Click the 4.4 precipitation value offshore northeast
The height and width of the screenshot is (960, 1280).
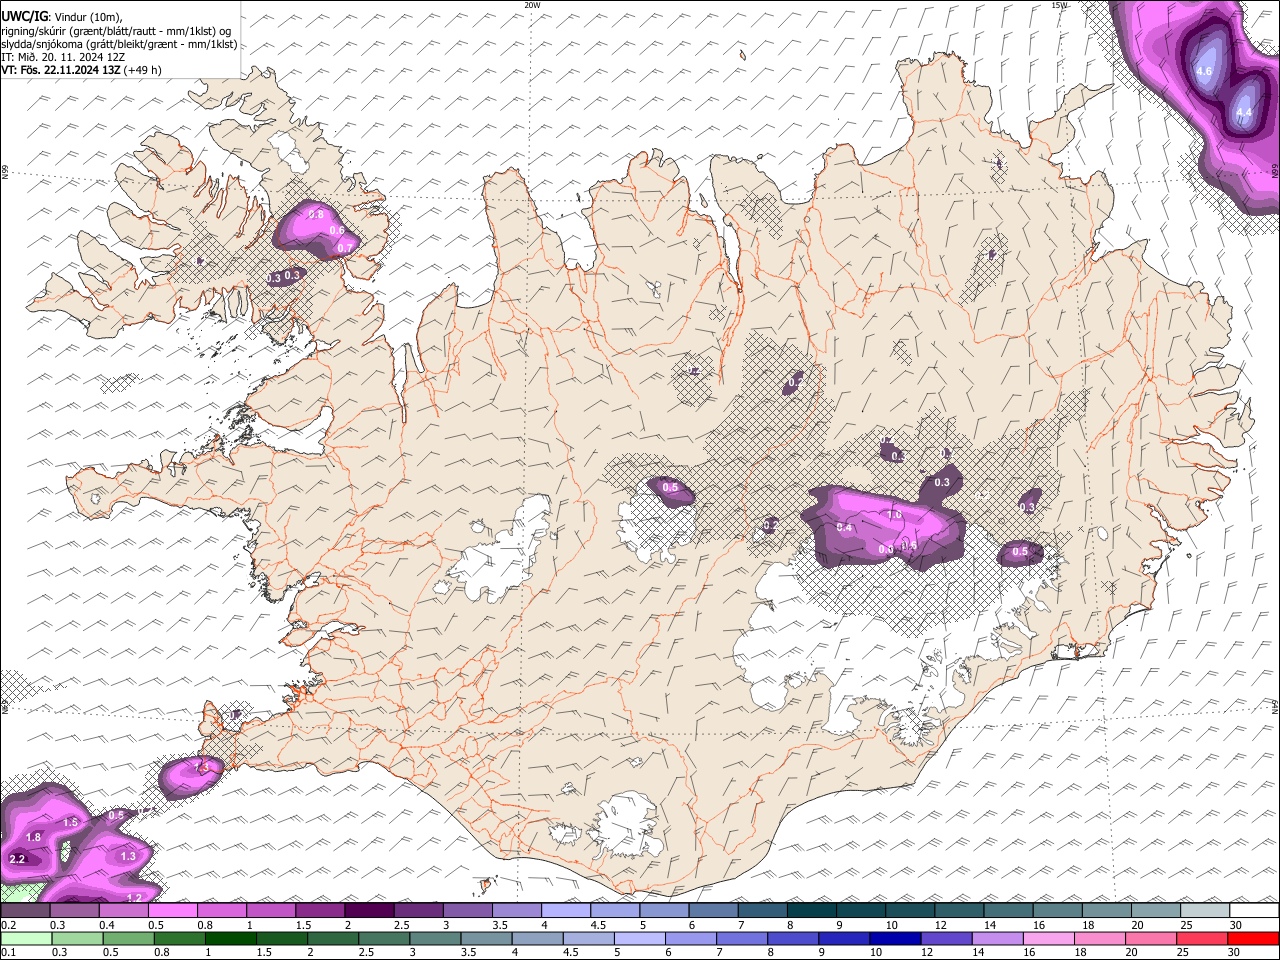coord(1244,113)
